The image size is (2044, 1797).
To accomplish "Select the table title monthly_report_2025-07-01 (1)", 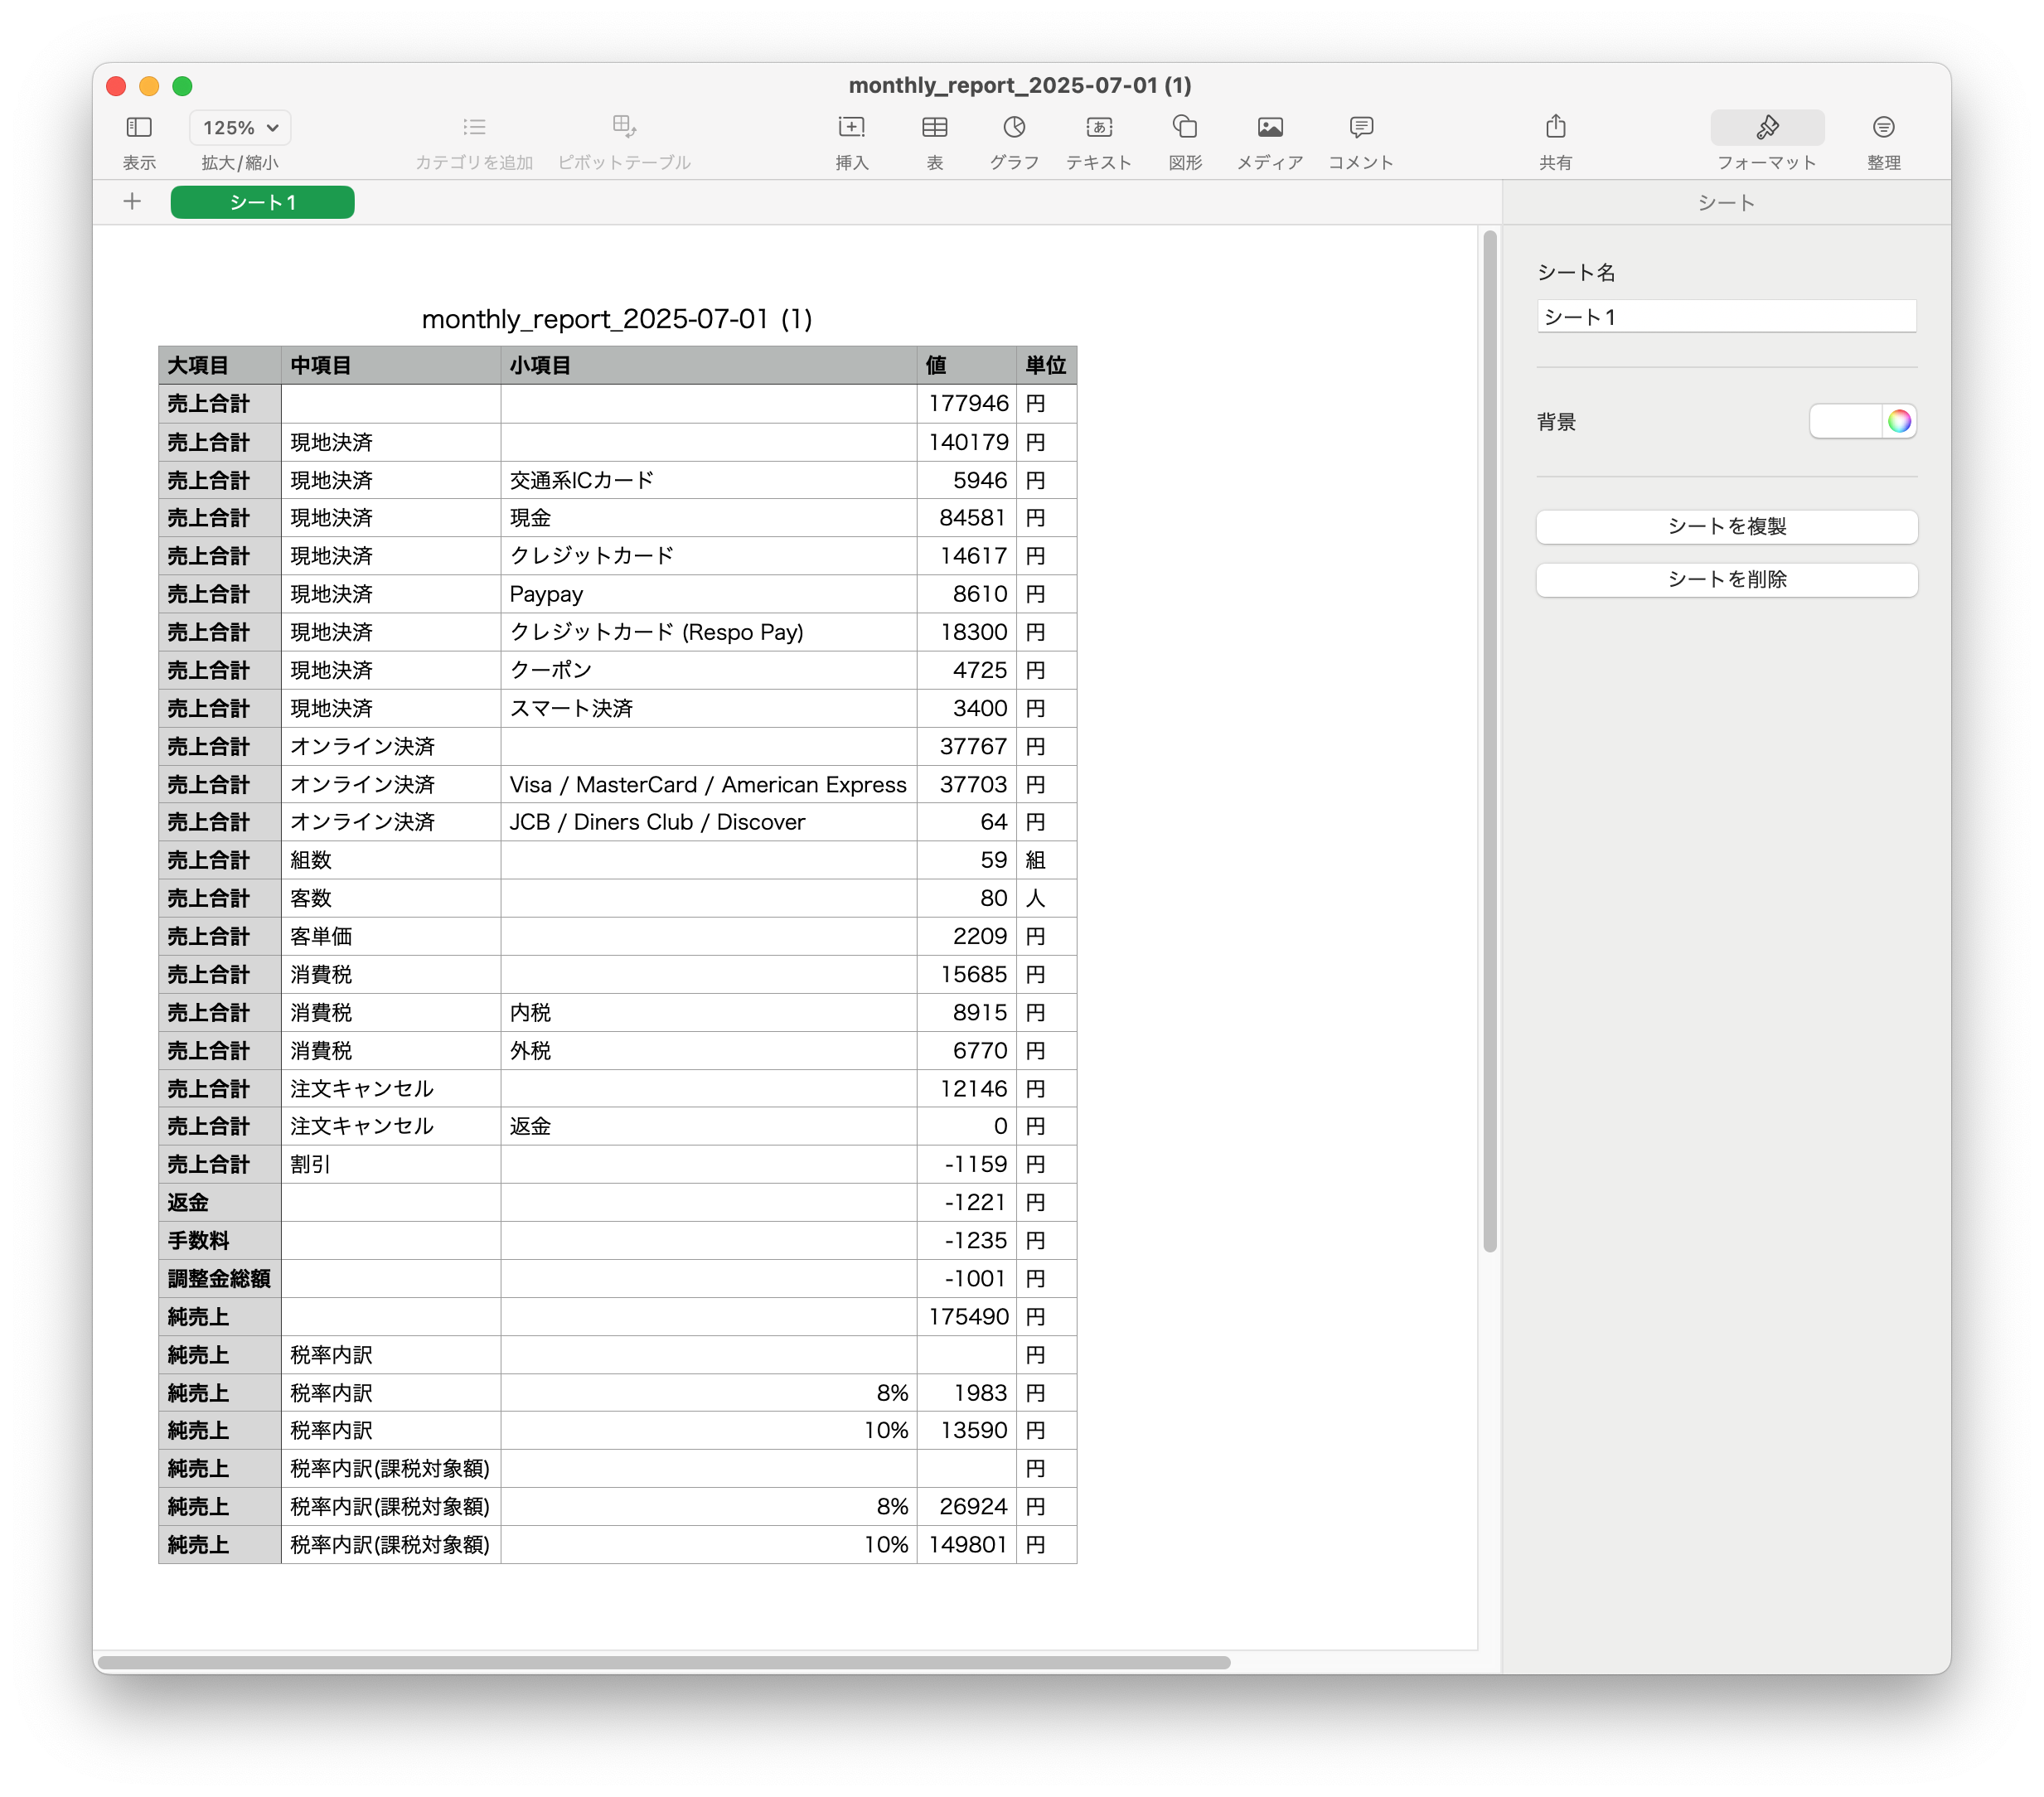I will pyautogui.click(x=617, y=319).
